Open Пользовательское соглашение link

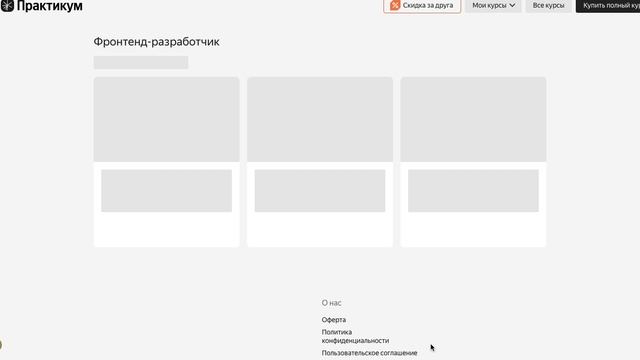click(369, 353)
